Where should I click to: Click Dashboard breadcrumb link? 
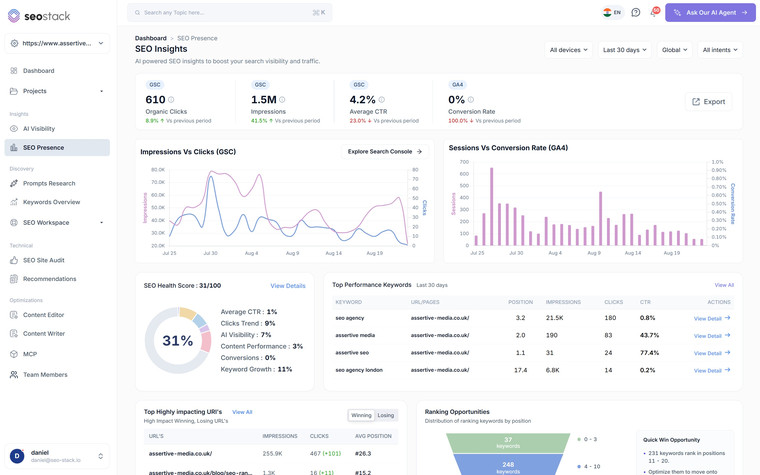click(x=151, y=38)
